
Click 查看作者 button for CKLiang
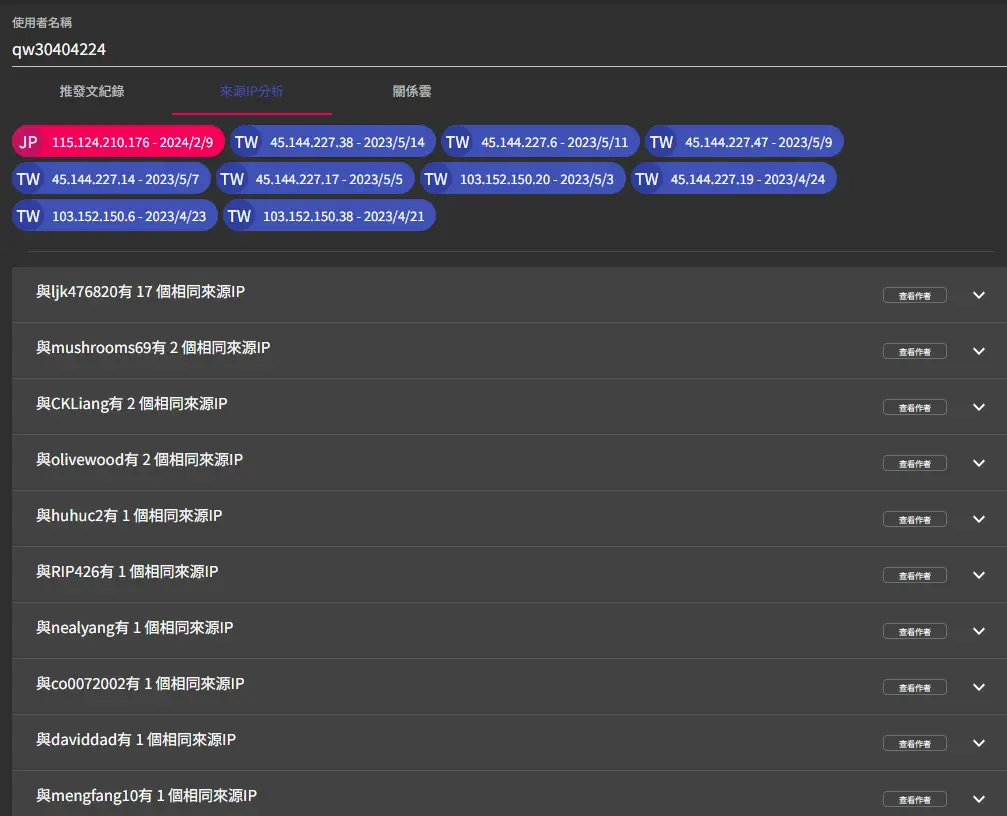914,407
